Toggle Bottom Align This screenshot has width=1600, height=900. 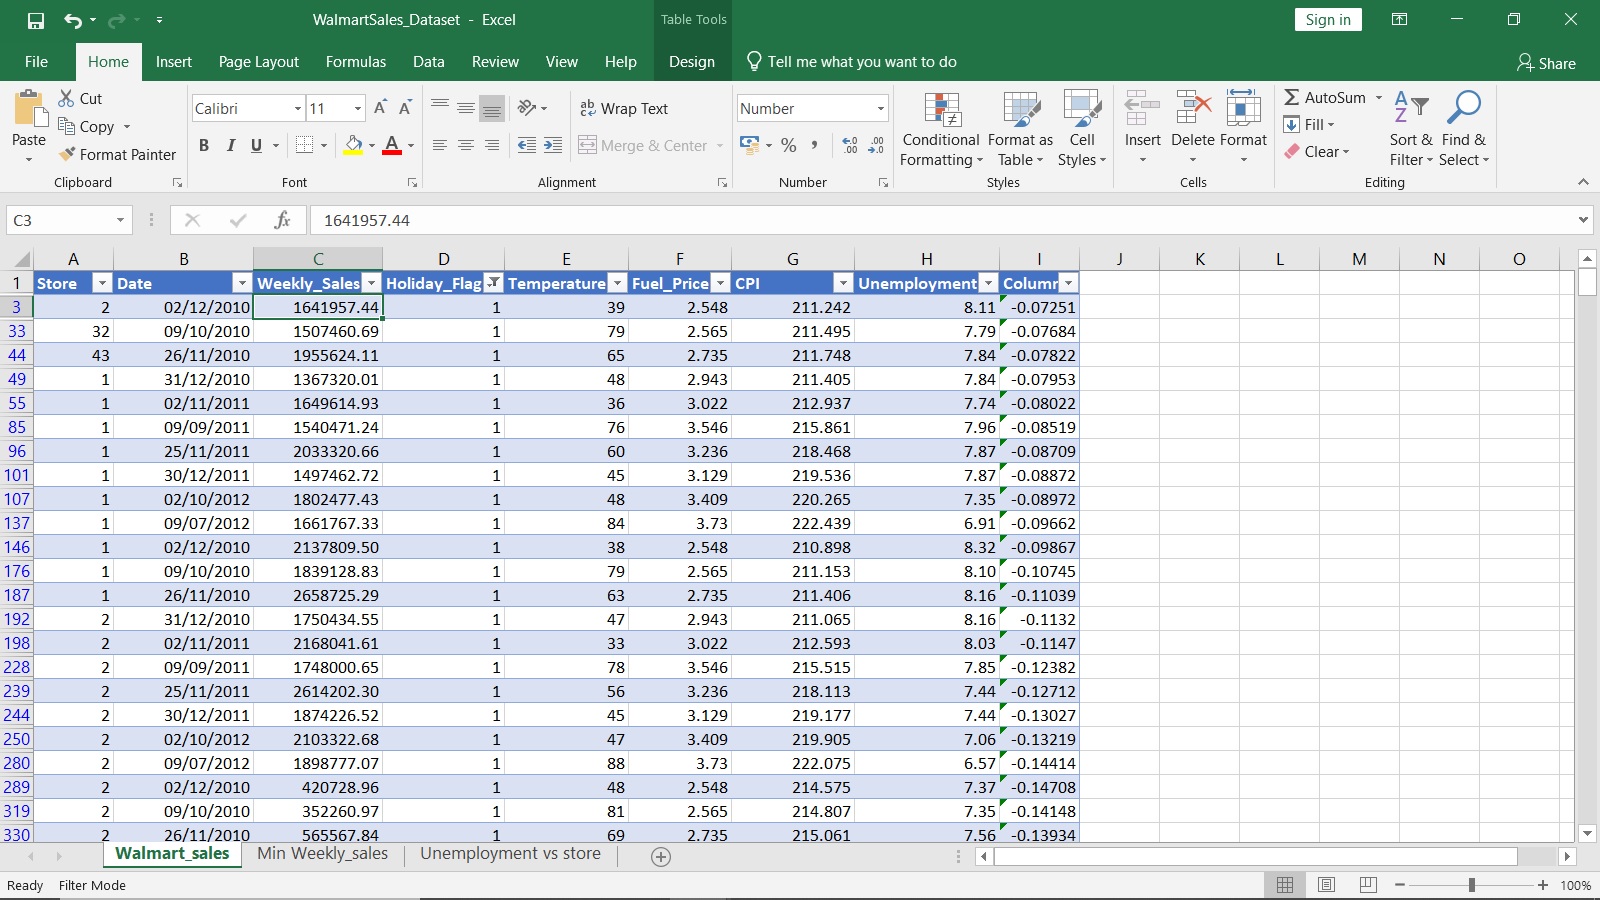click(x=492, y=108)
